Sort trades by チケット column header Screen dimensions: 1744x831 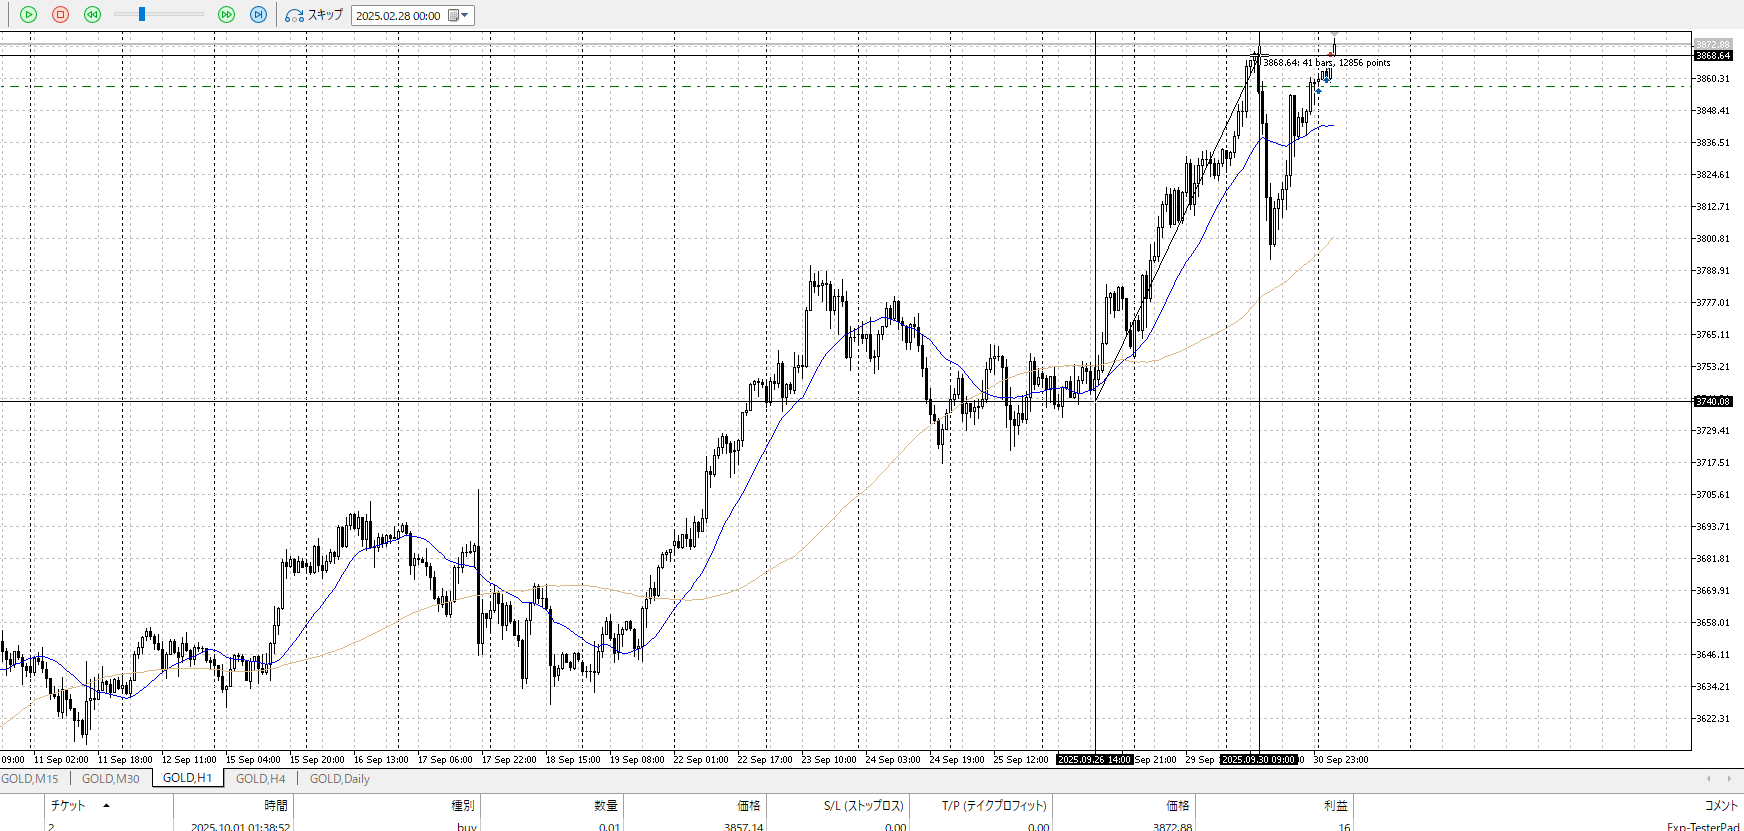click(x=68, y=806)
